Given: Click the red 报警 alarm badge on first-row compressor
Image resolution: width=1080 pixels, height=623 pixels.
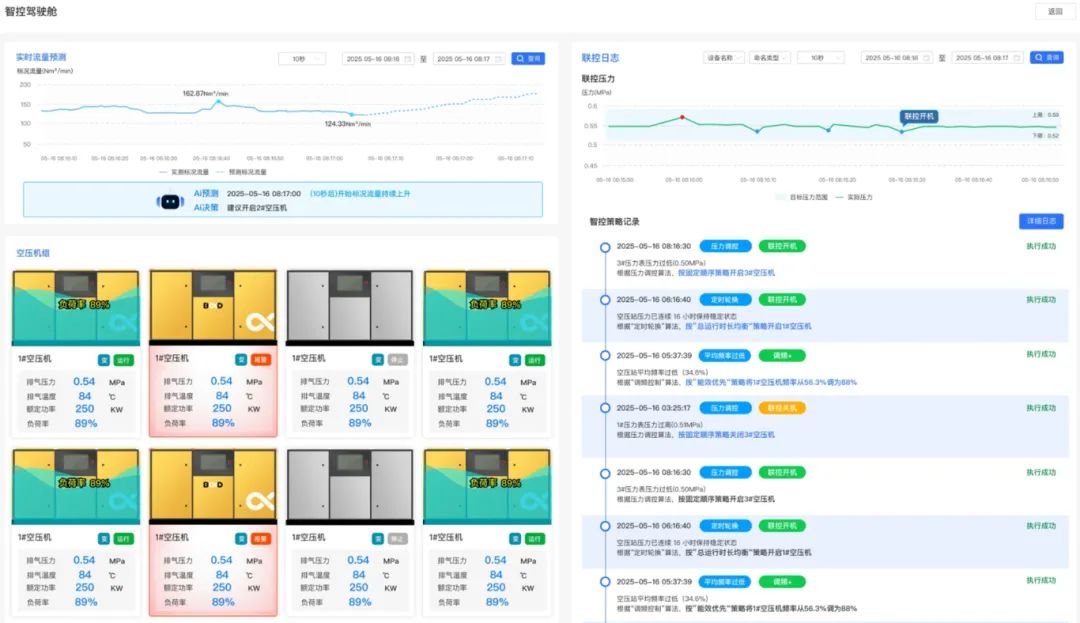Looking at the screenshot, I should pyautogui.click(x=260, y=359).
